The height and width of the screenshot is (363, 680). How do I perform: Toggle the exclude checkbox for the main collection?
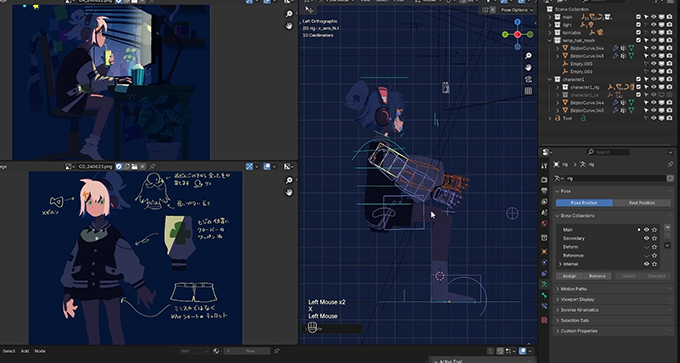pos(638,17)
